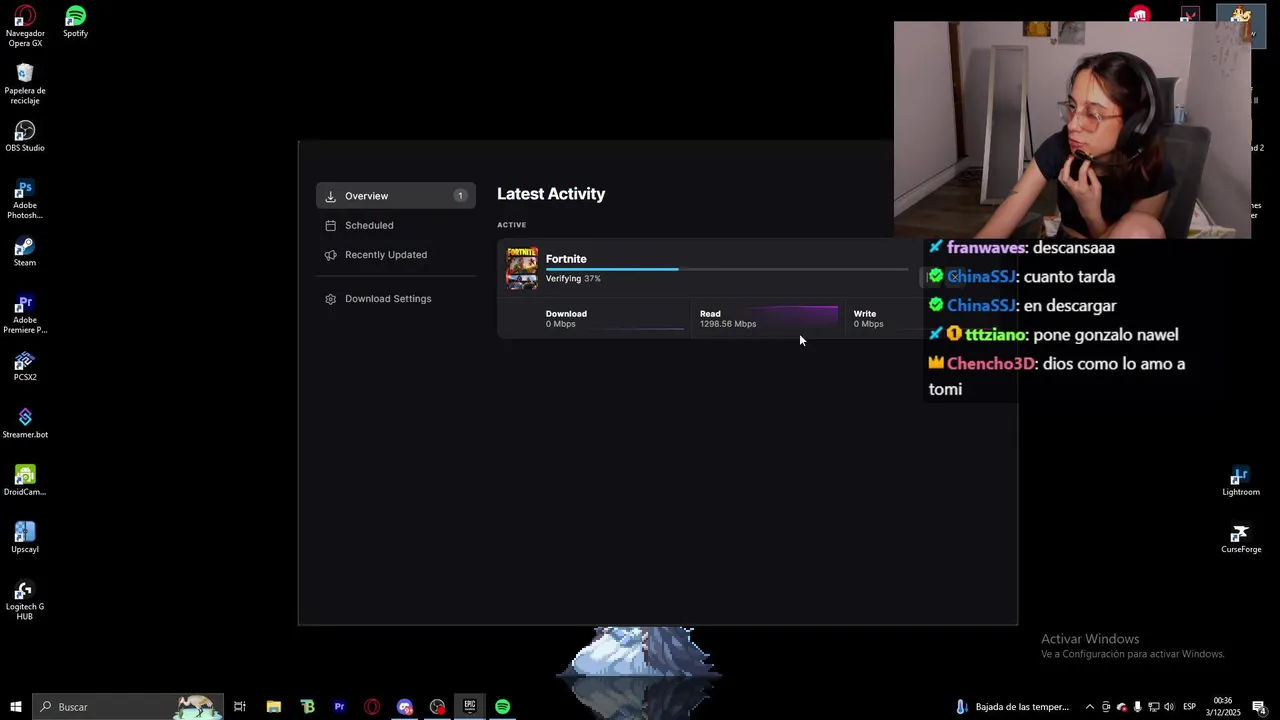The width and height of the screenshot is (1280, 720).
Task: Click the Meet Now camera tray icon
Action: click(1106, 707)
